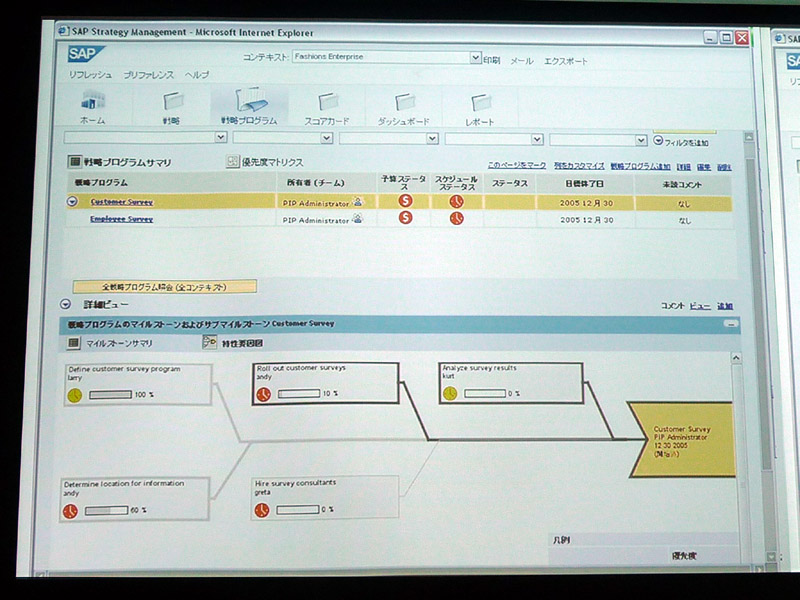Image resolution: width=800 pixels, height=600 pixels.
Task: Click budget status icon for Employee Survey
Action: pos(405,218)
